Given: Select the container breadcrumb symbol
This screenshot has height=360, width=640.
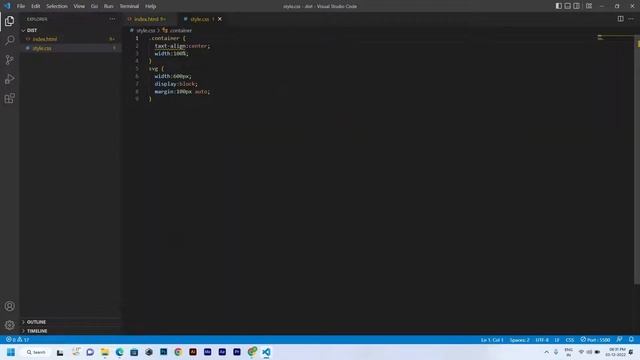Looking at the screenshot, I should coord(177,30).
